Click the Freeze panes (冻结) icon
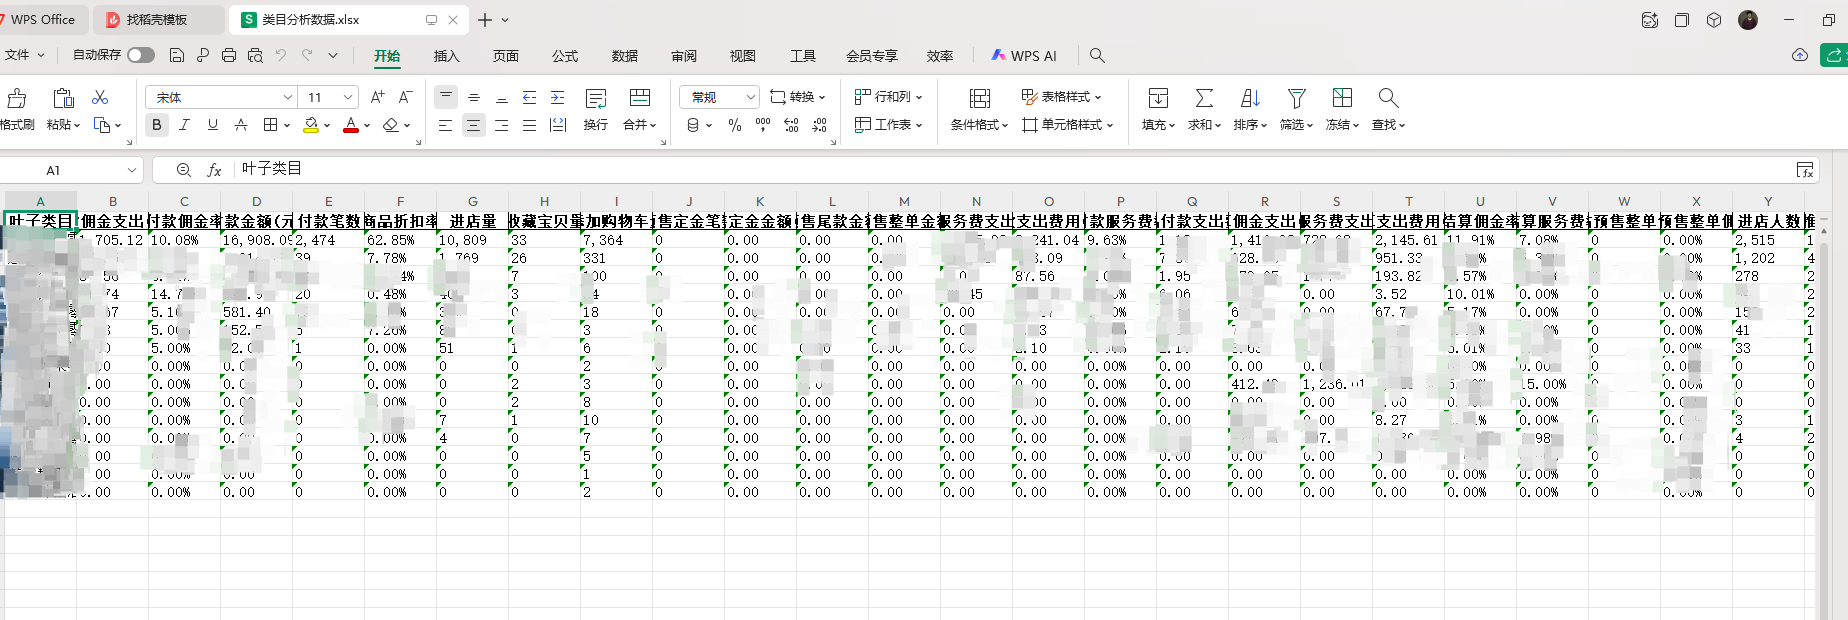Image resolution: width=1848 pixels, height=620 pixels. pos(1342,98)
